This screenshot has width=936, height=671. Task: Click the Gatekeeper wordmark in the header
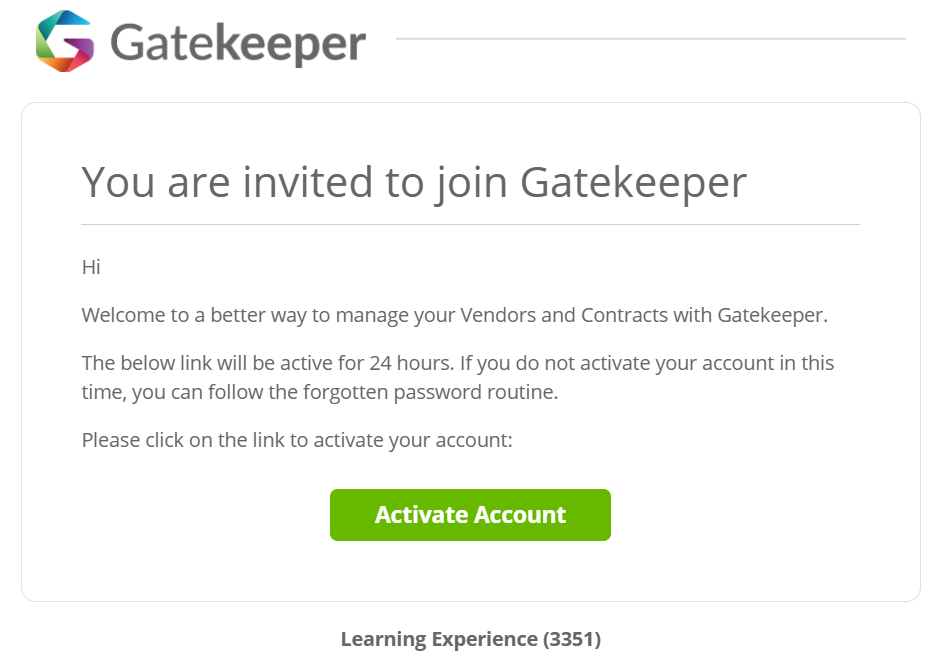pyautogui.click(x=238, y=44)
